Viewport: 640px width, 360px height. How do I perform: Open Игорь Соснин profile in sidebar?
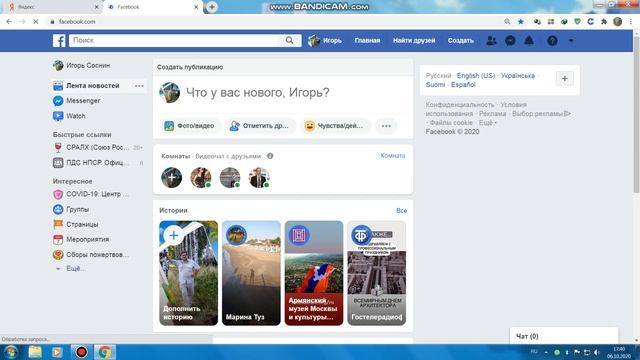point(82,65)
